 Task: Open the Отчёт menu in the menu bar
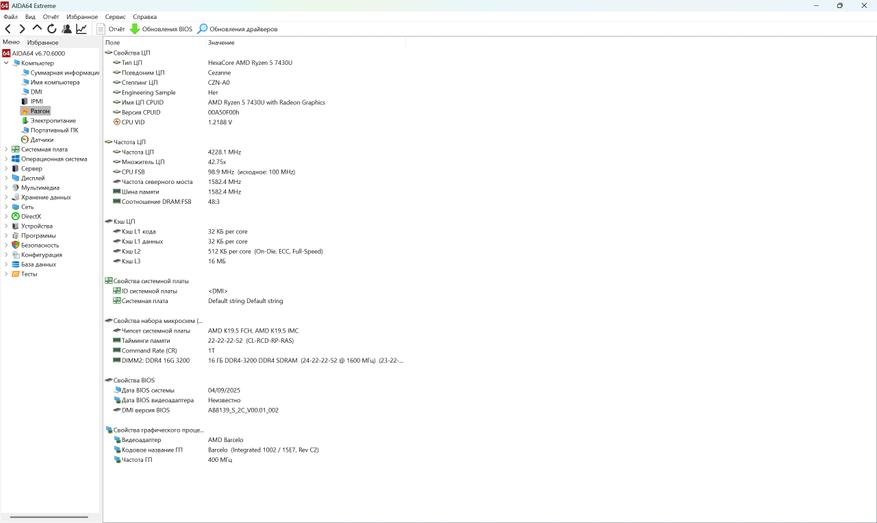pyautogui.click(x=51, y=17)
